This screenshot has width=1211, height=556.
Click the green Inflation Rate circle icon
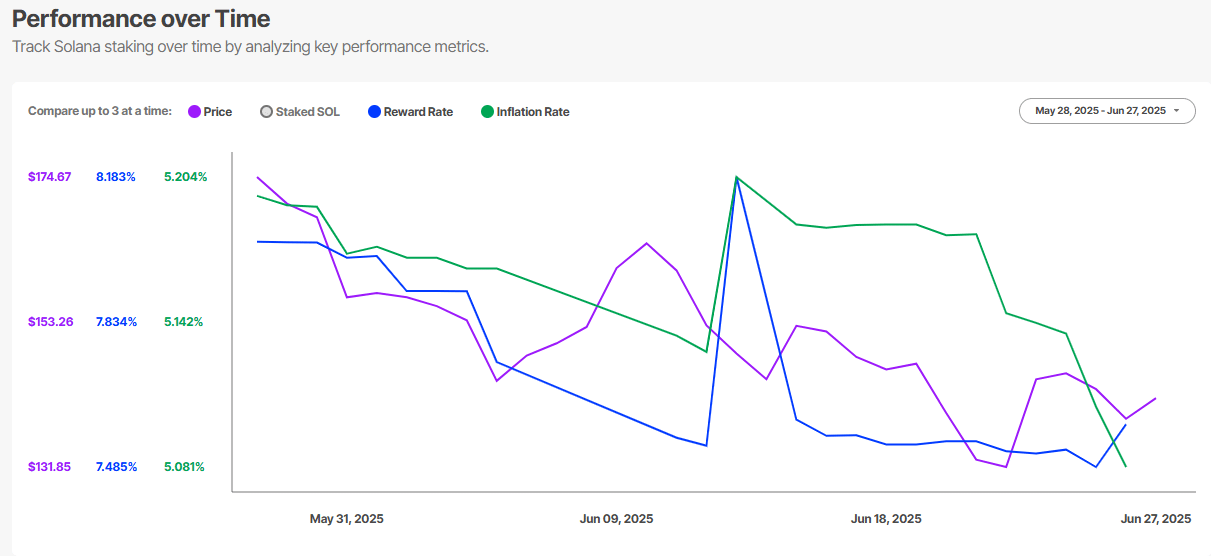click(x=487, y=112)
